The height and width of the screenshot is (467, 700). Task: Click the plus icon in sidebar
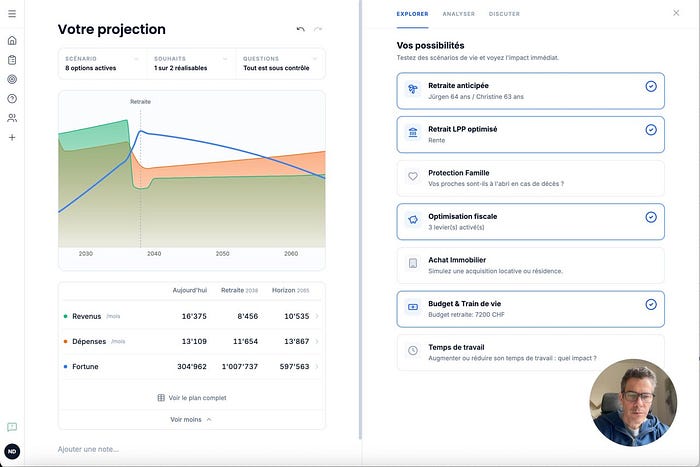coord(12,137)
